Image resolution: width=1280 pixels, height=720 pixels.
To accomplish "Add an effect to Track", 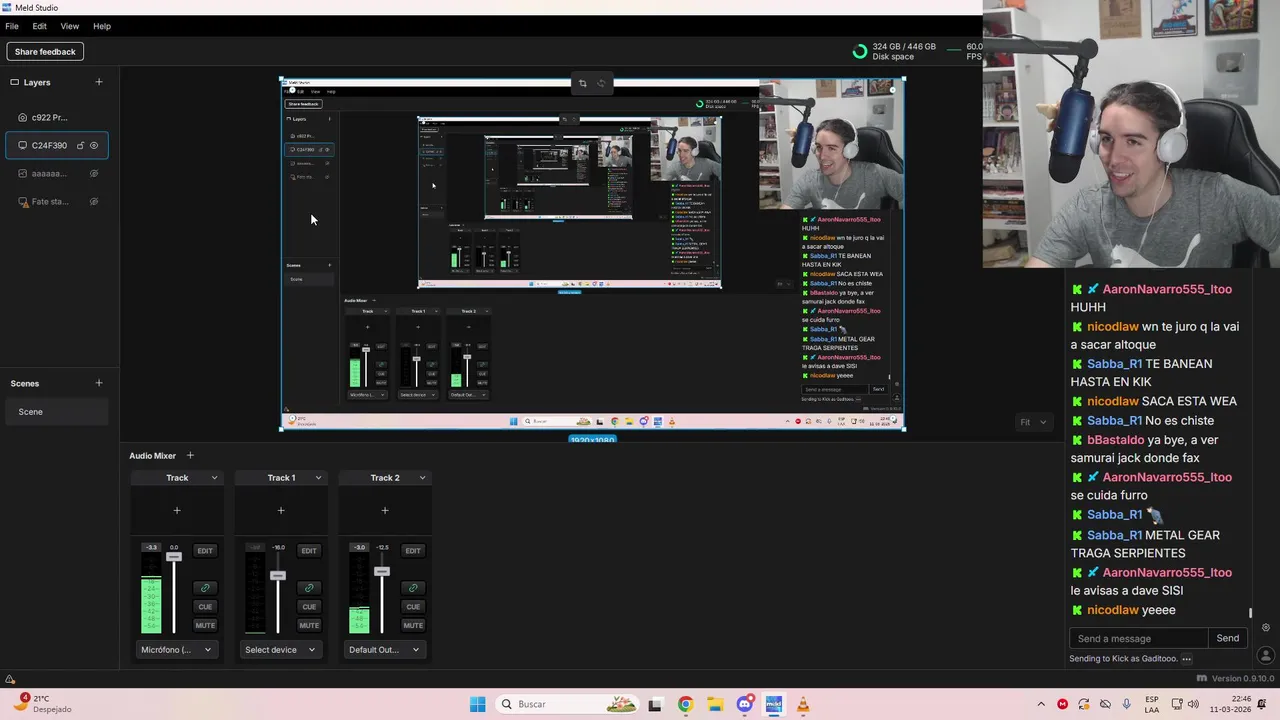I will click(177, 511).
